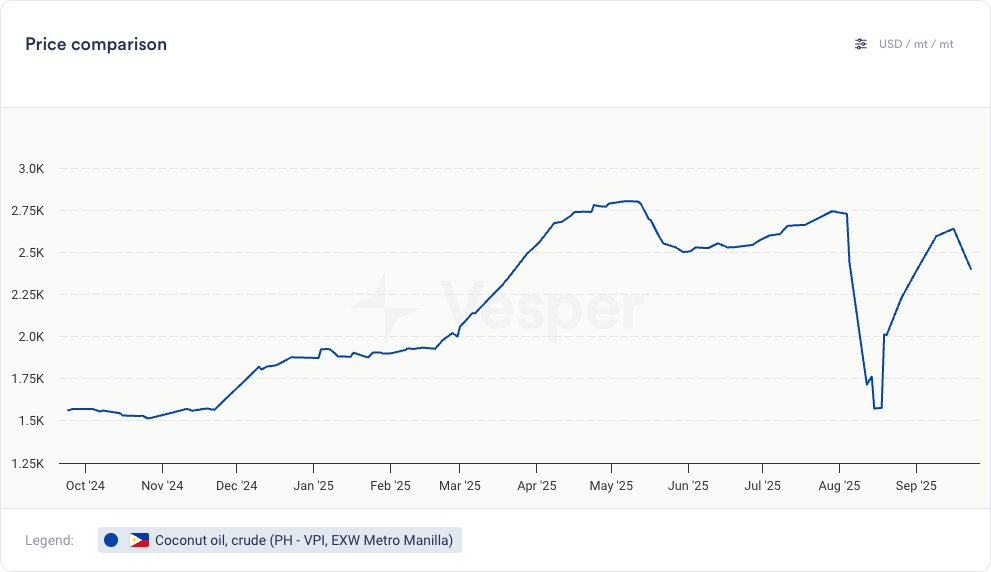Click the Vesper watermark logo mark
991x572 pixels.
pos(391,307)
